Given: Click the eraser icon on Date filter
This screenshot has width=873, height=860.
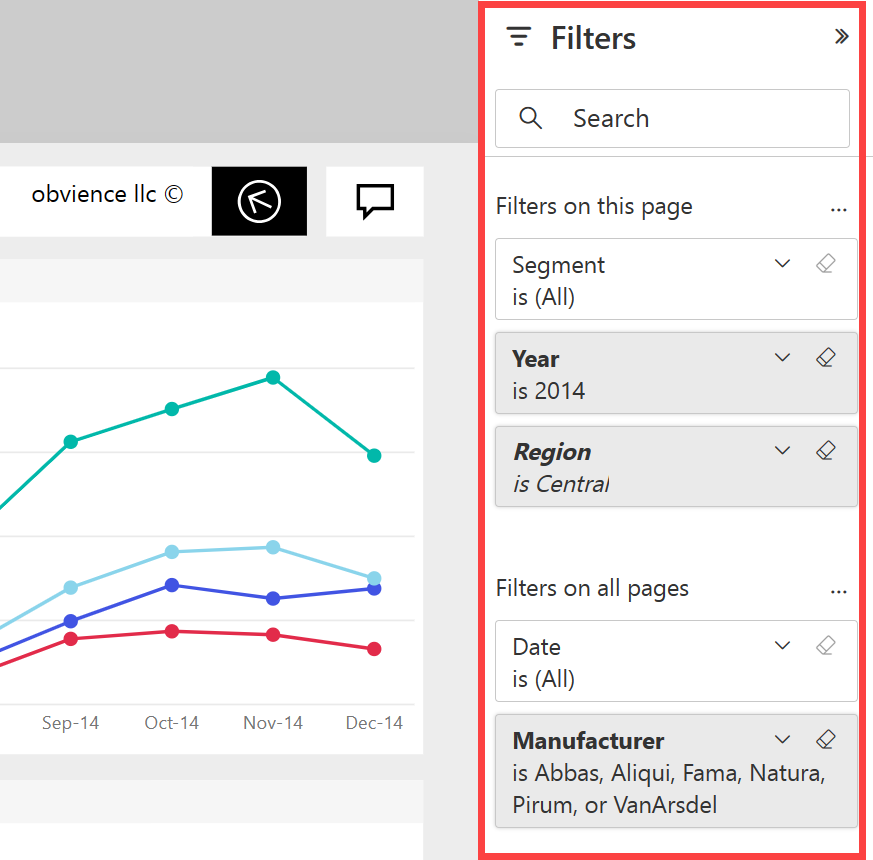Looking at the screenshot, I should [x=826, y=645].
